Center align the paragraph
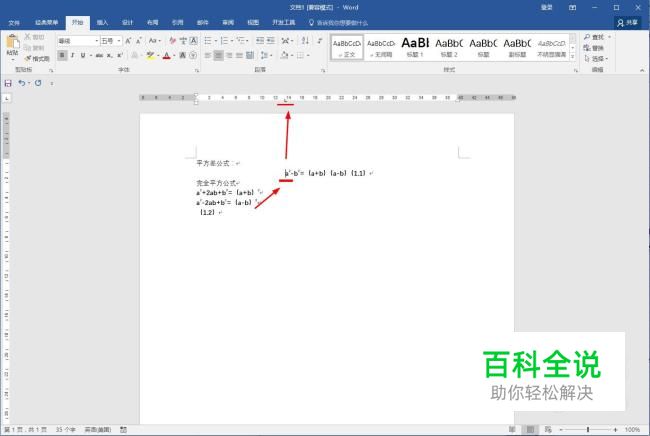650x436 pixels. 218,55
